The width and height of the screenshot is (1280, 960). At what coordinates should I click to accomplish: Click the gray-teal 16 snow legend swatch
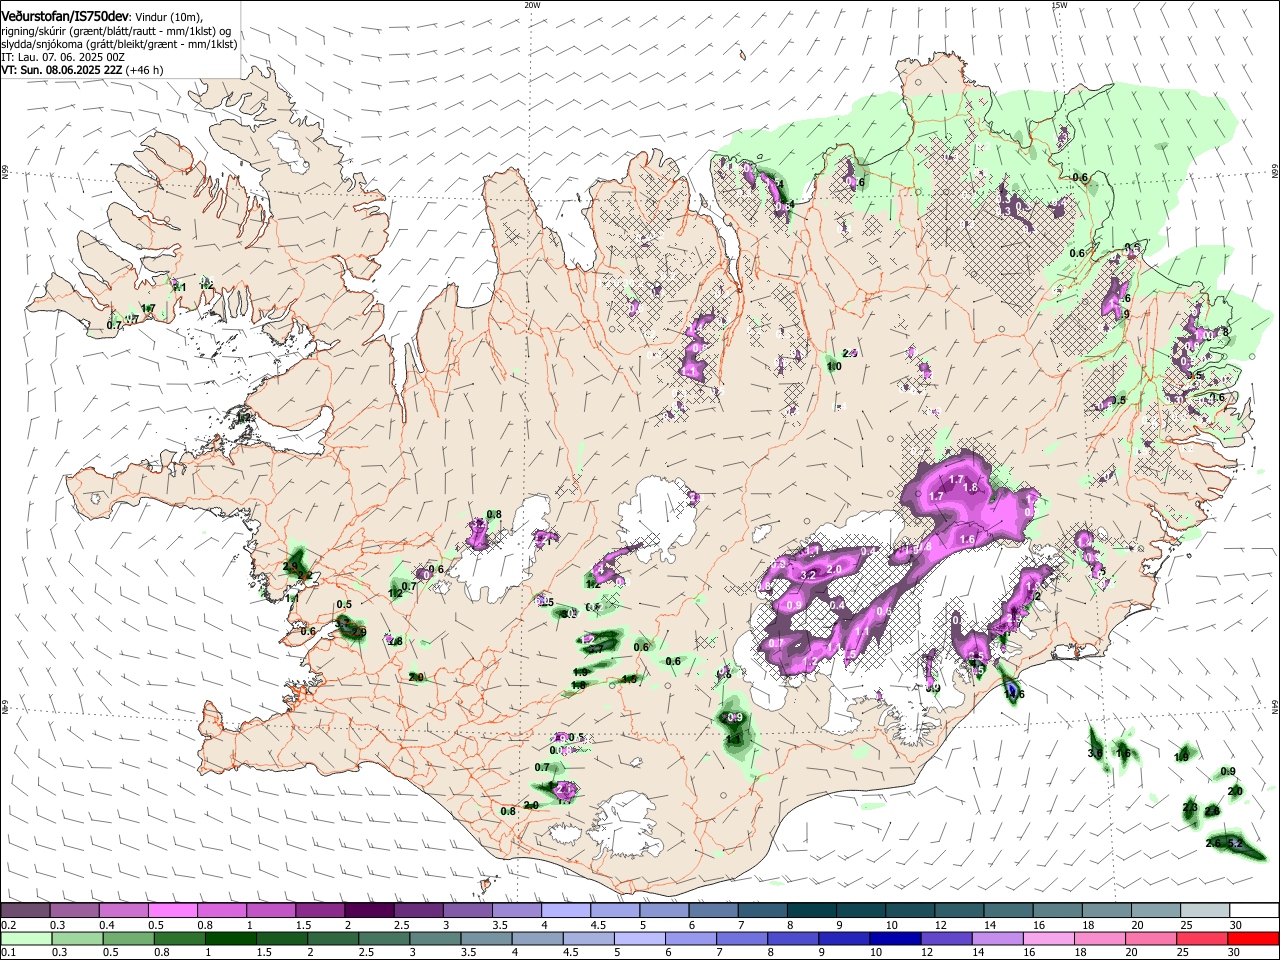click(1056, 911)
